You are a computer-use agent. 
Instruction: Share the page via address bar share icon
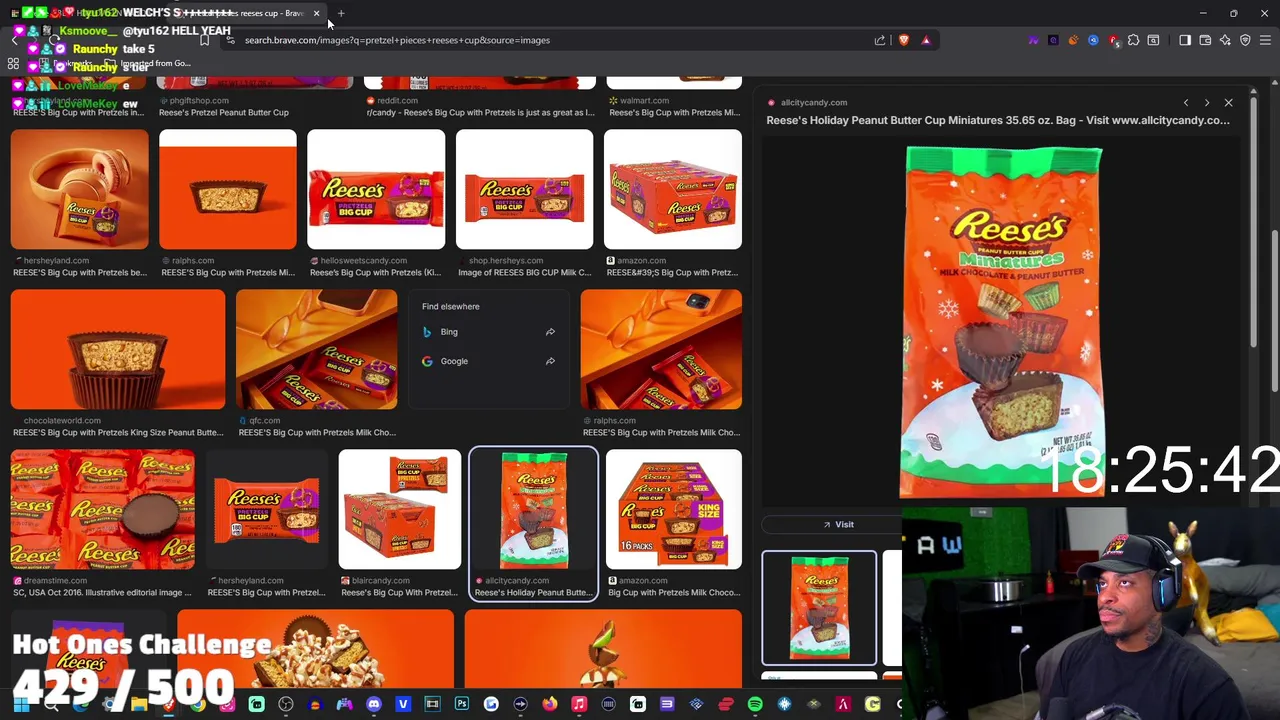pyautogui.click(x=880, y=40)
